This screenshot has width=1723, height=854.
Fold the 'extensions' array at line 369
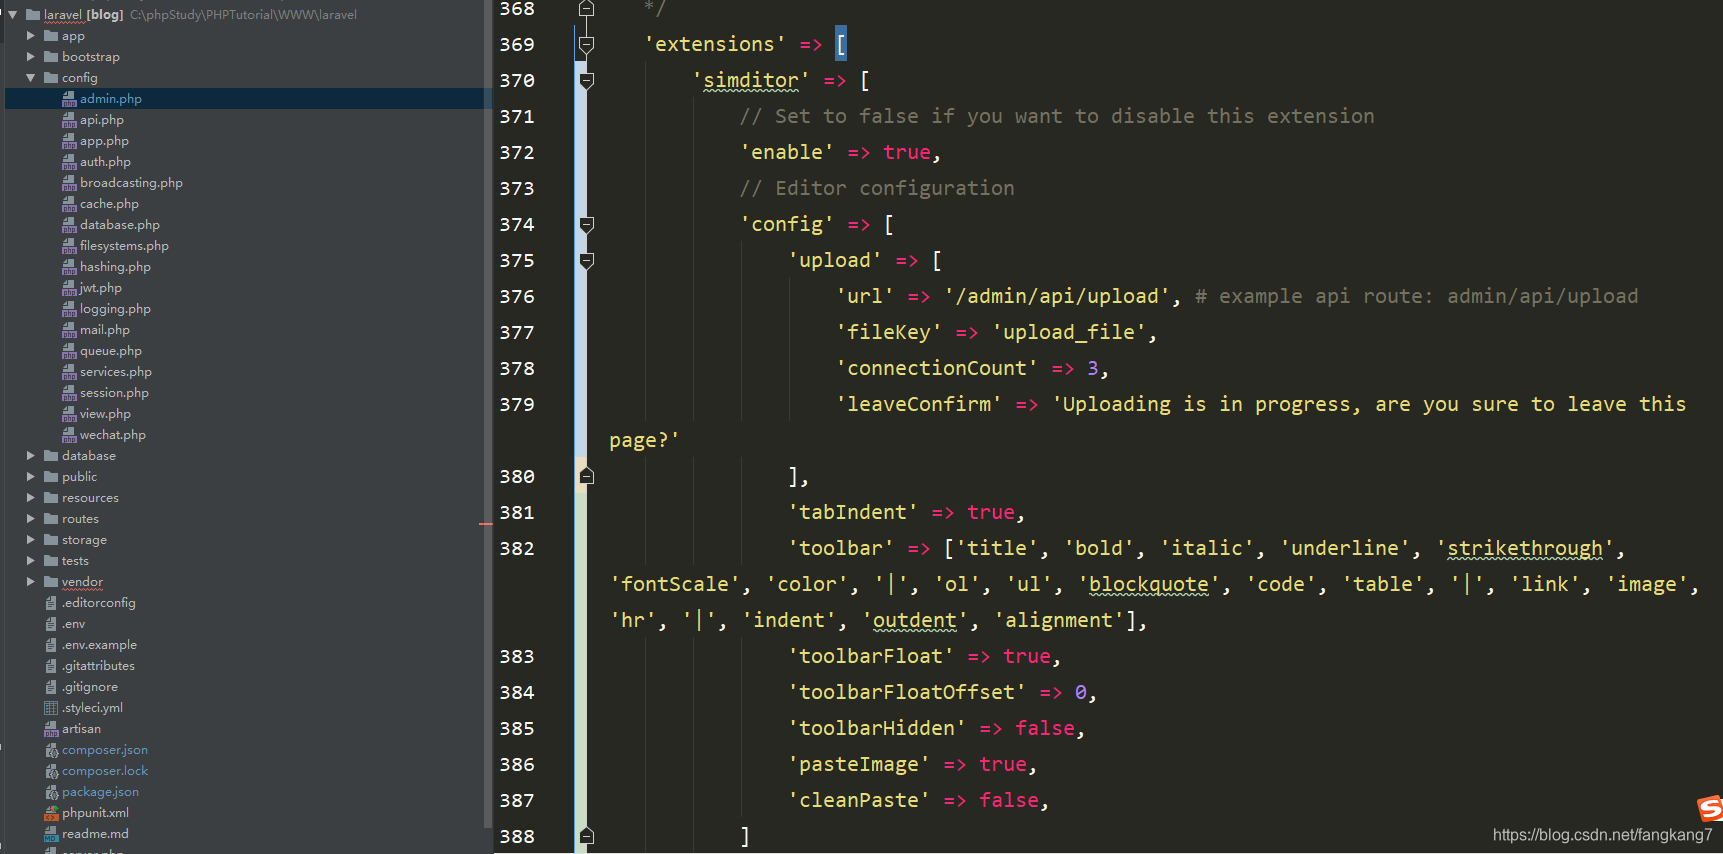click(x=587, y=44)
